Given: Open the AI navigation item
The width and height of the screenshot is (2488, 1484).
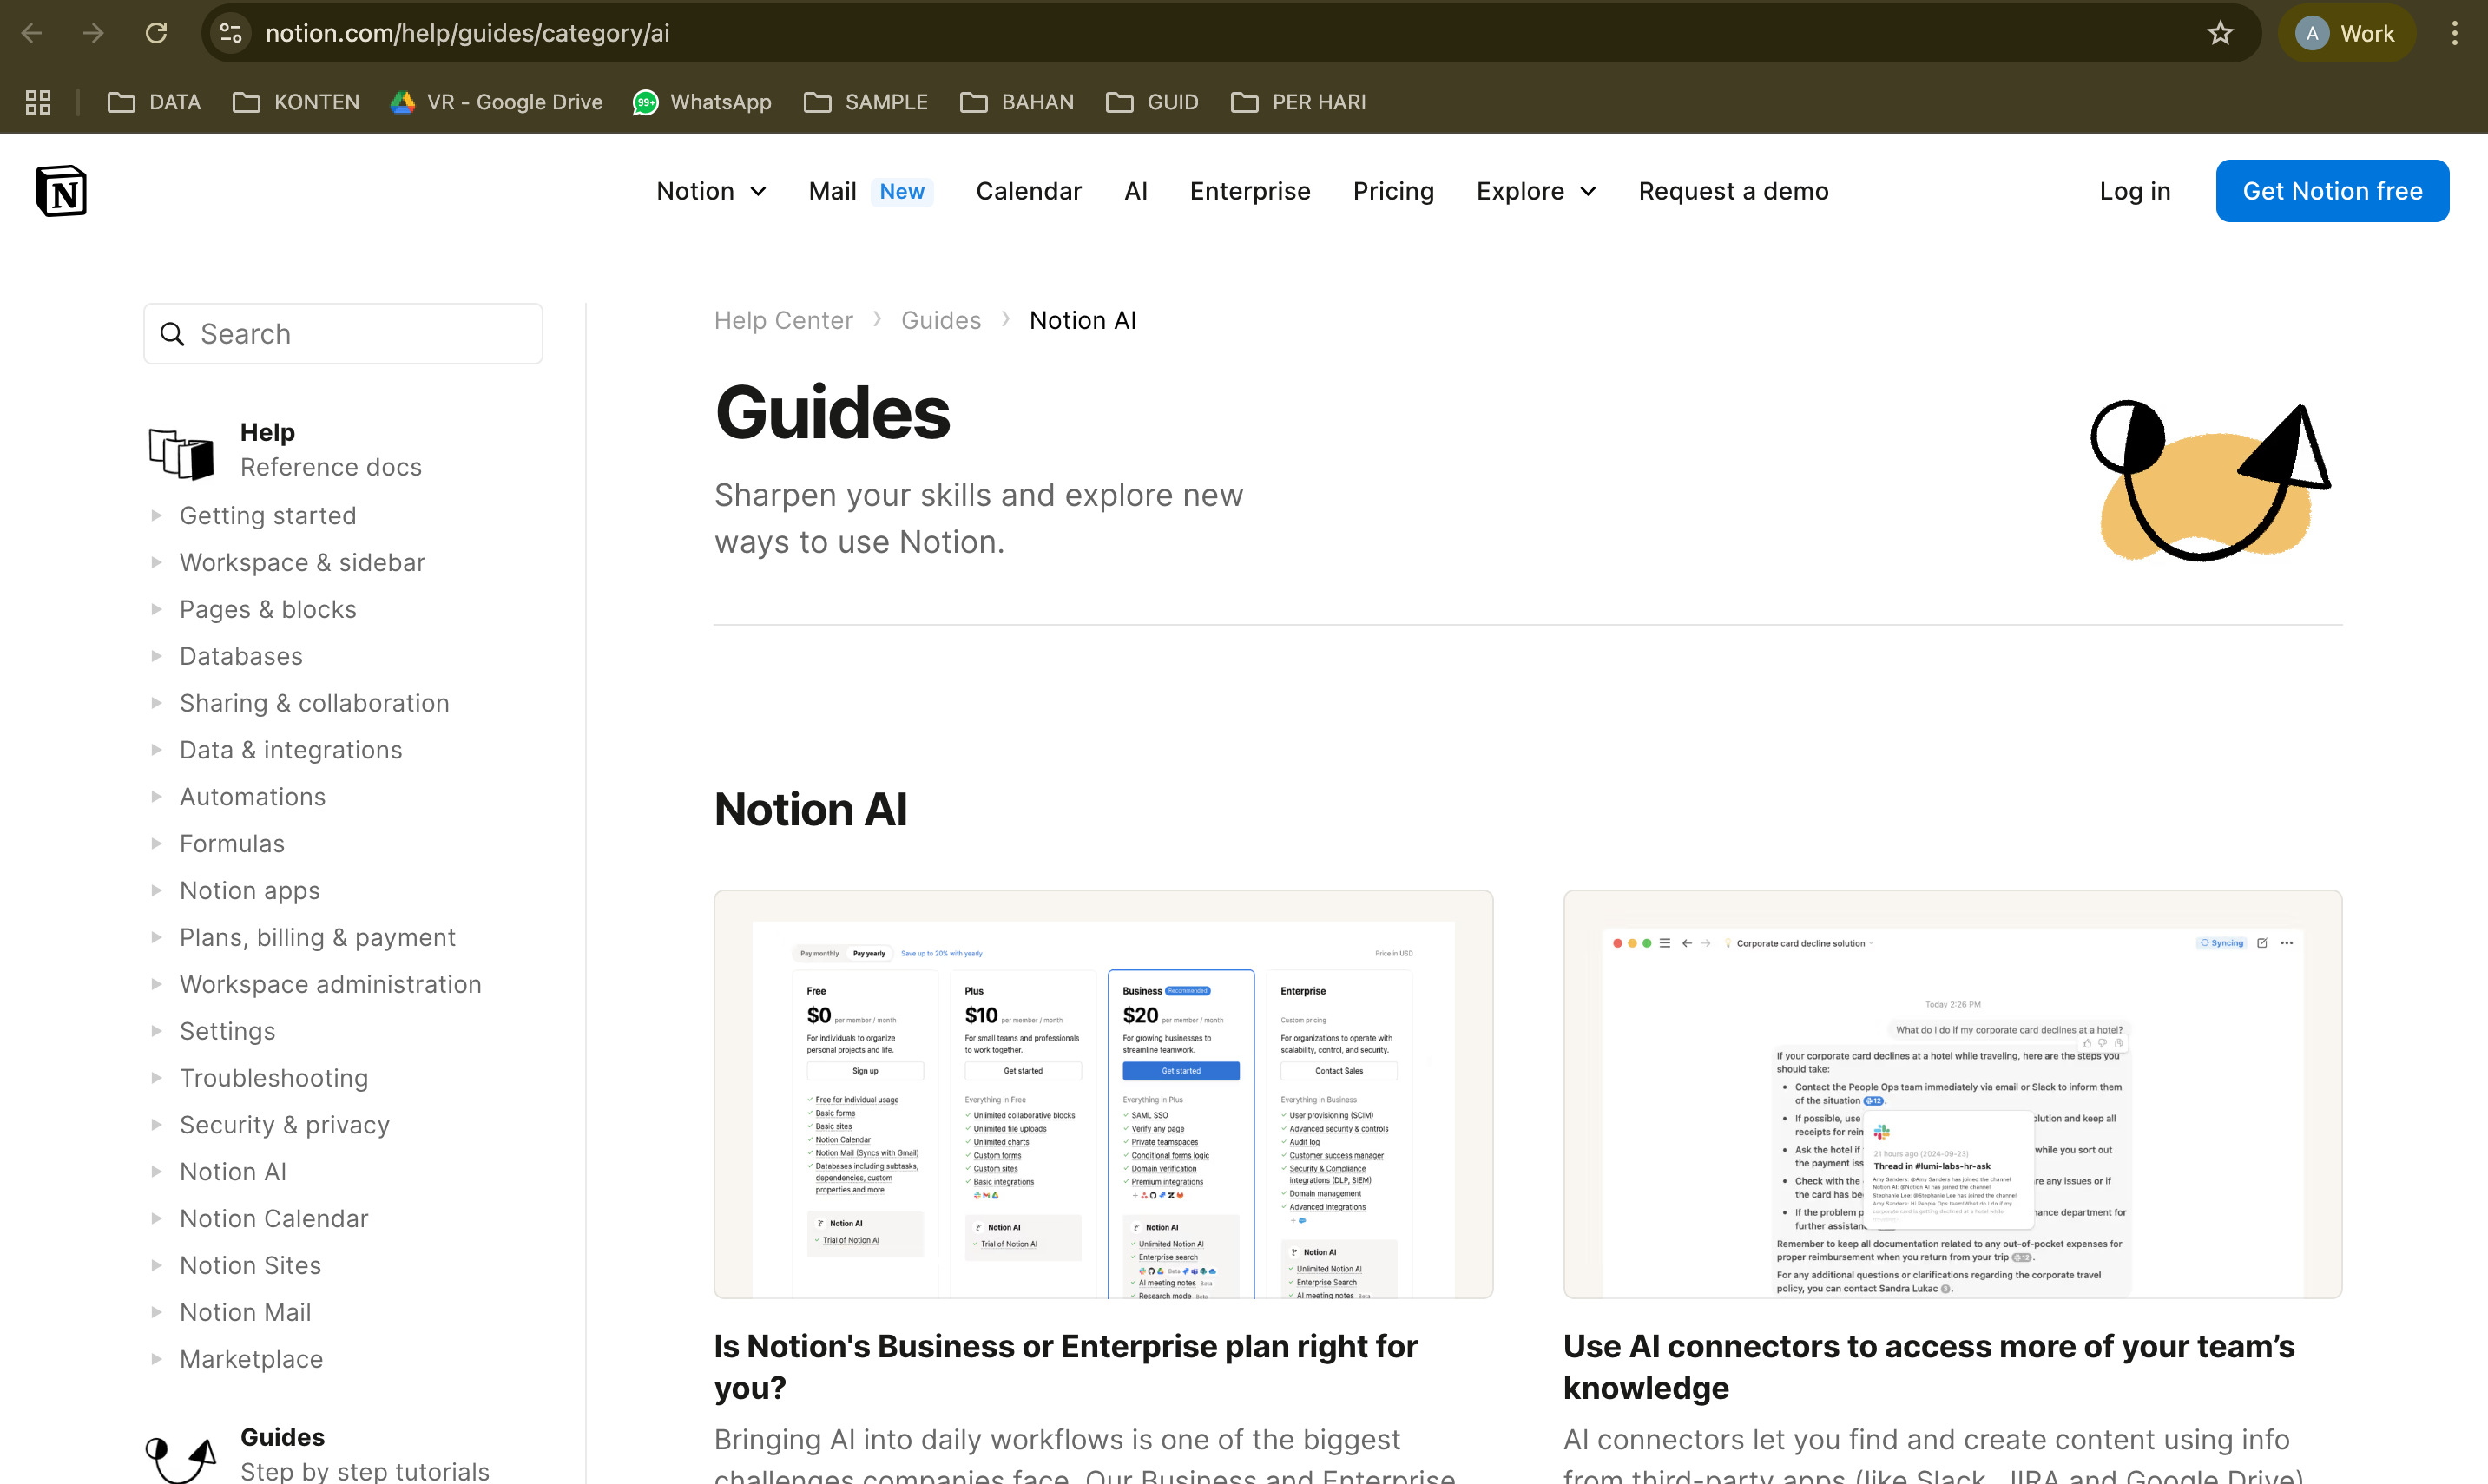Looking at the screenshot, I should tap(1135, 191).
